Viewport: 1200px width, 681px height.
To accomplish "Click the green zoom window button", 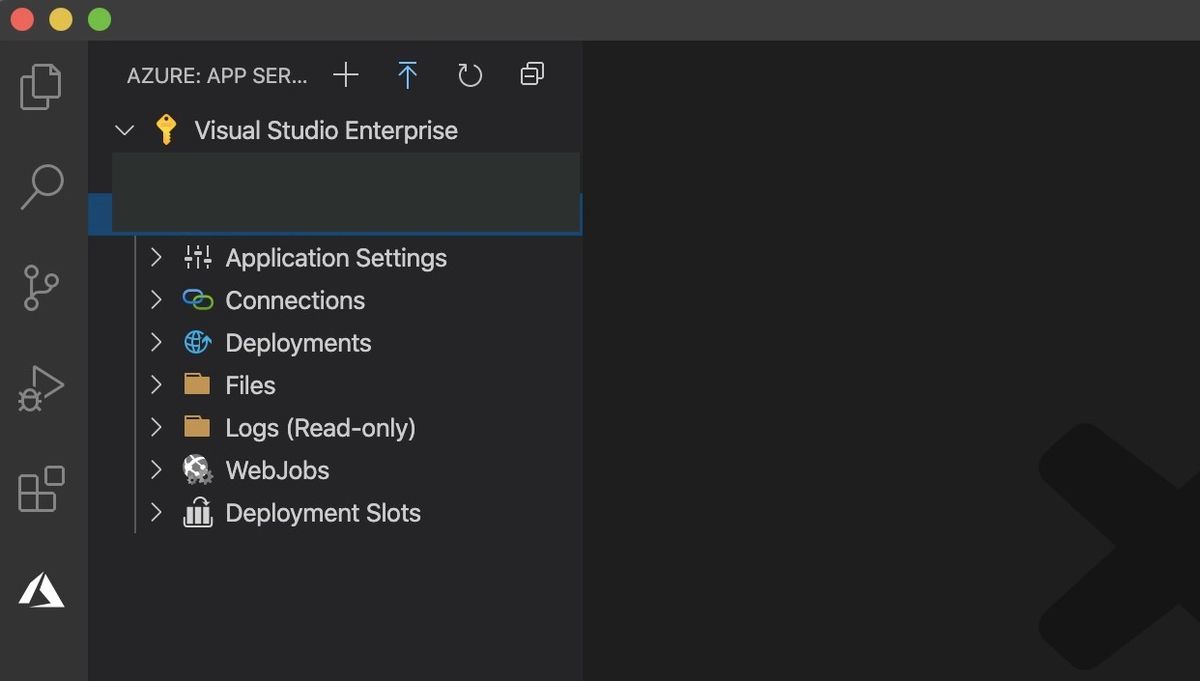I will coord(100,19).
